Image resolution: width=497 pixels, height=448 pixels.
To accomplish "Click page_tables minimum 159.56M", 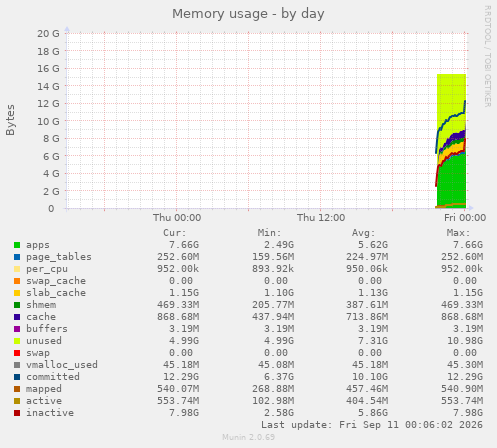I will pyautogui.click(x=273, y=257).
